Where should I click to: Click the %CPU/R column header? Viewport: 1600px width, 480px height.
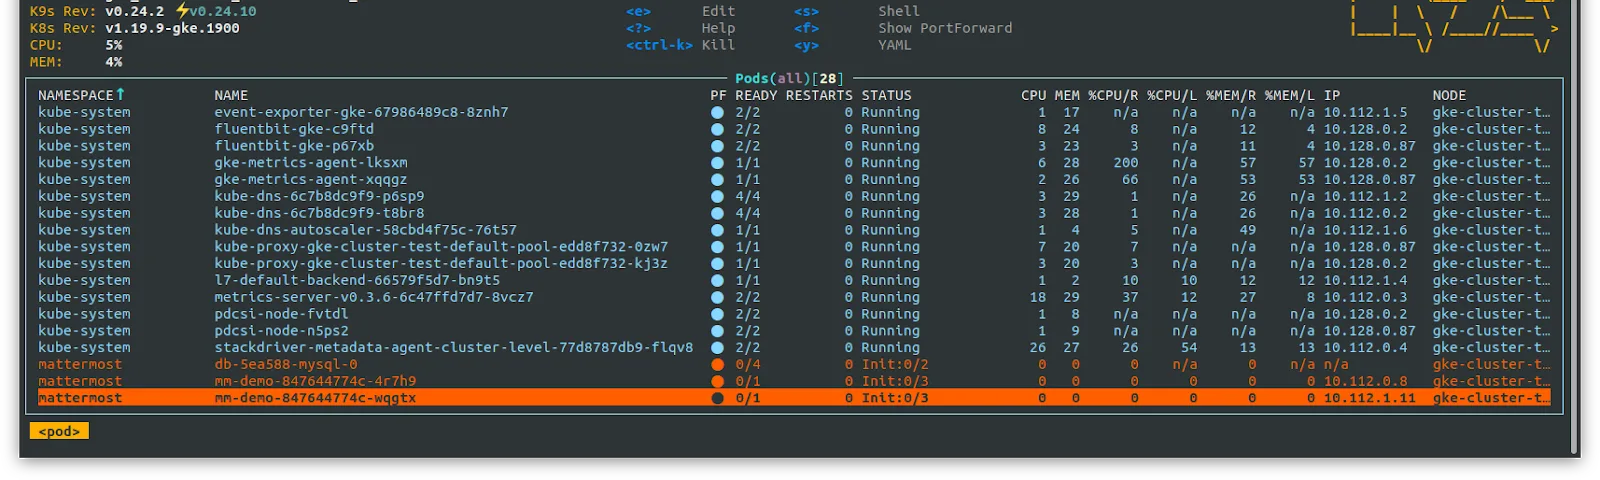(x=1113, y=96)
